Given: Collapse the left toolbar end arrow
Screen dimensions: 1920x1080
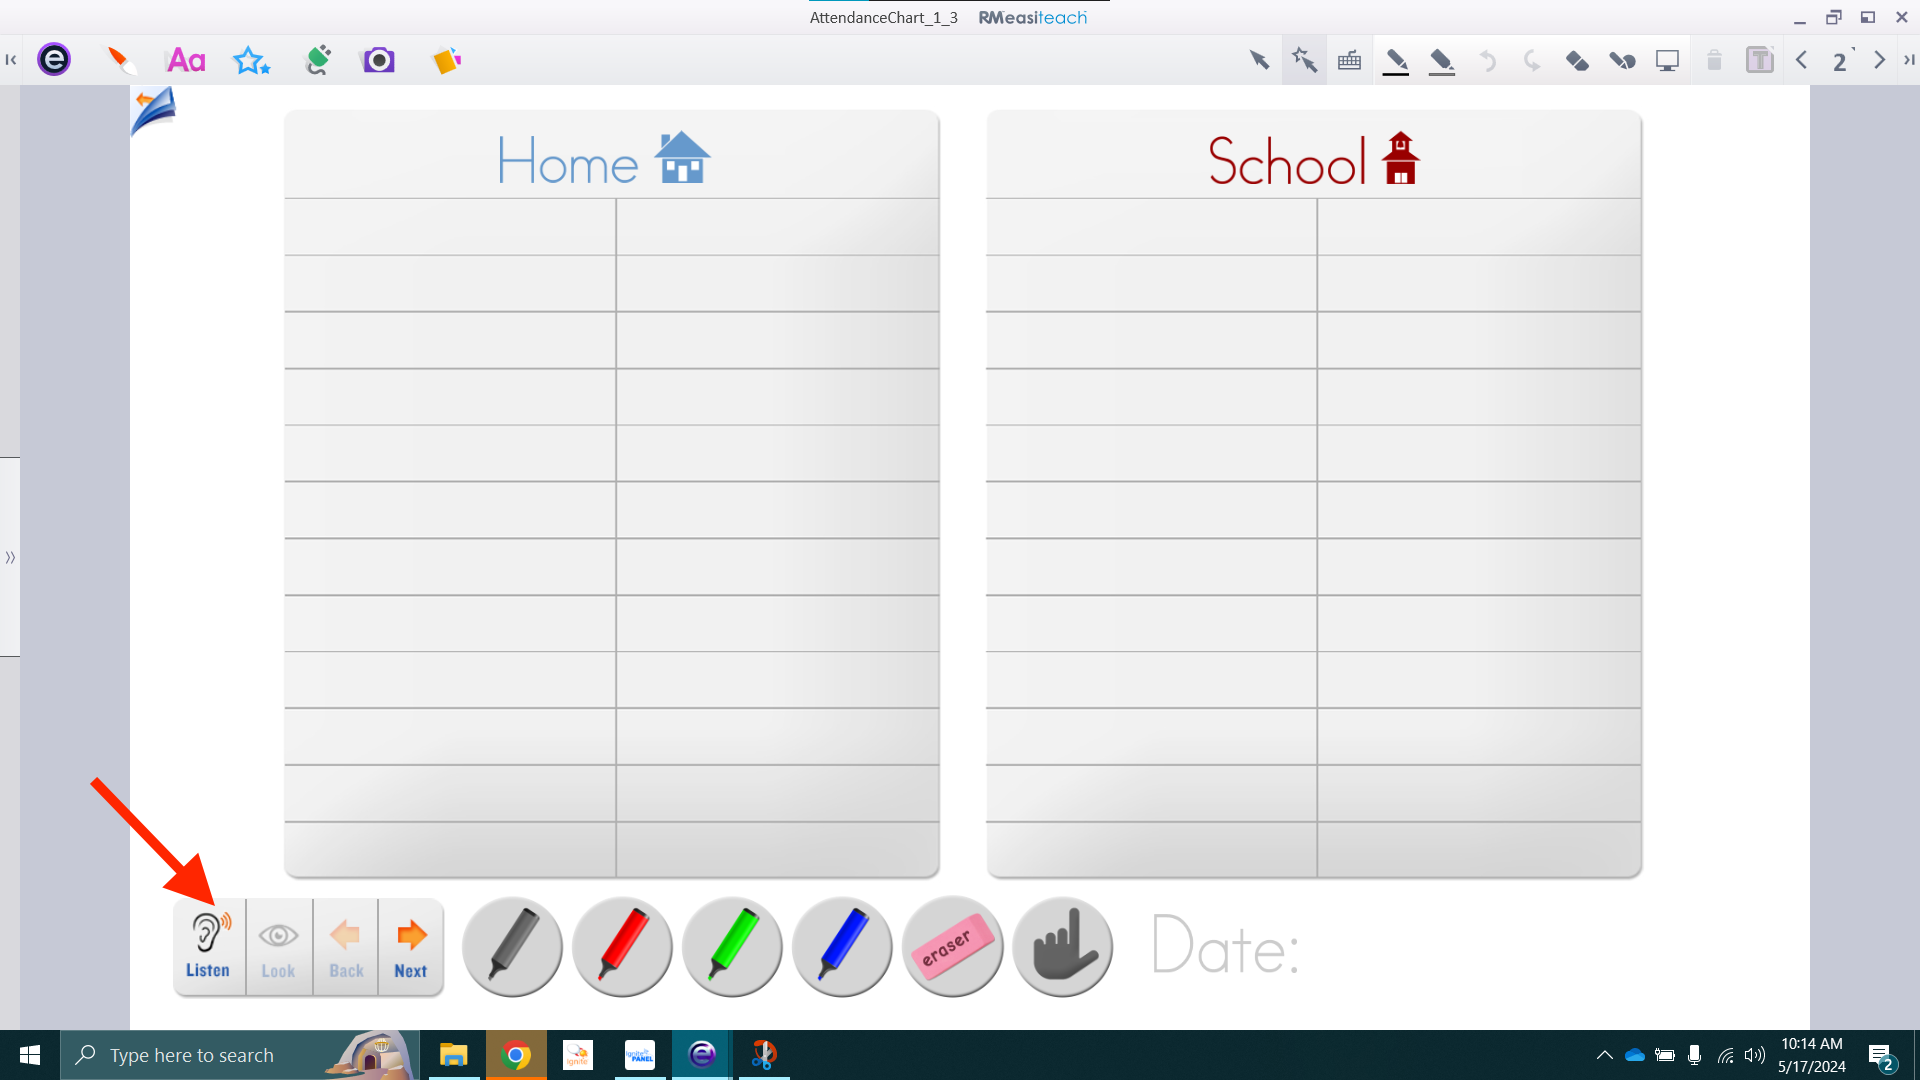Looking at the screenshot, I should (11, 60).
